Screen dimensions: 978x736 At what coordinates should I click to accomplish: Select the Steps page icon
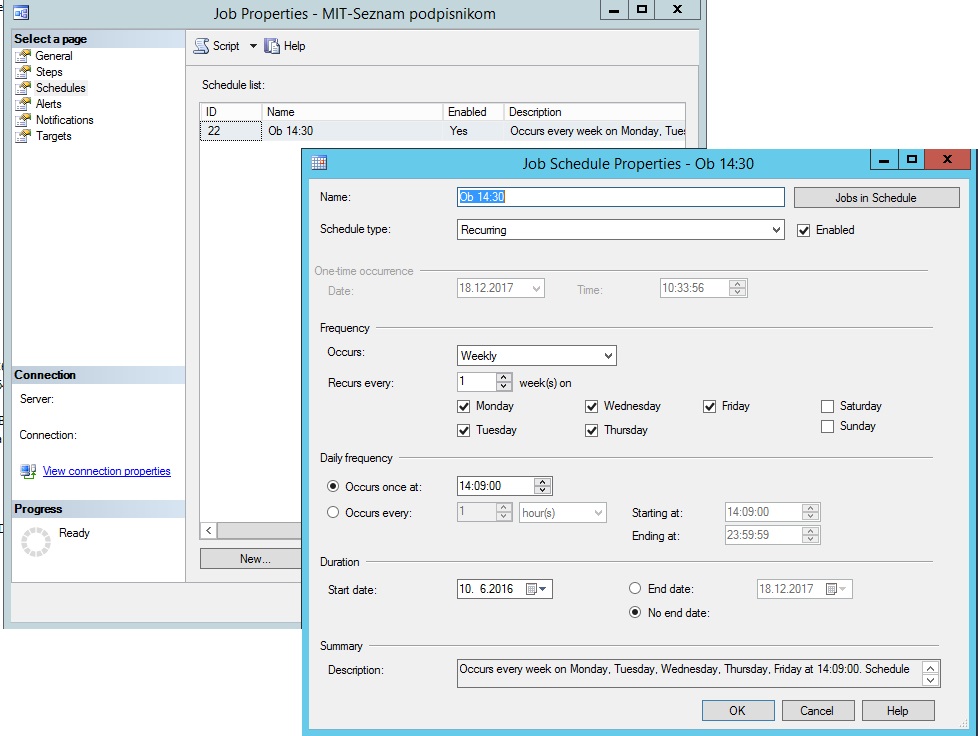[23, 72]
